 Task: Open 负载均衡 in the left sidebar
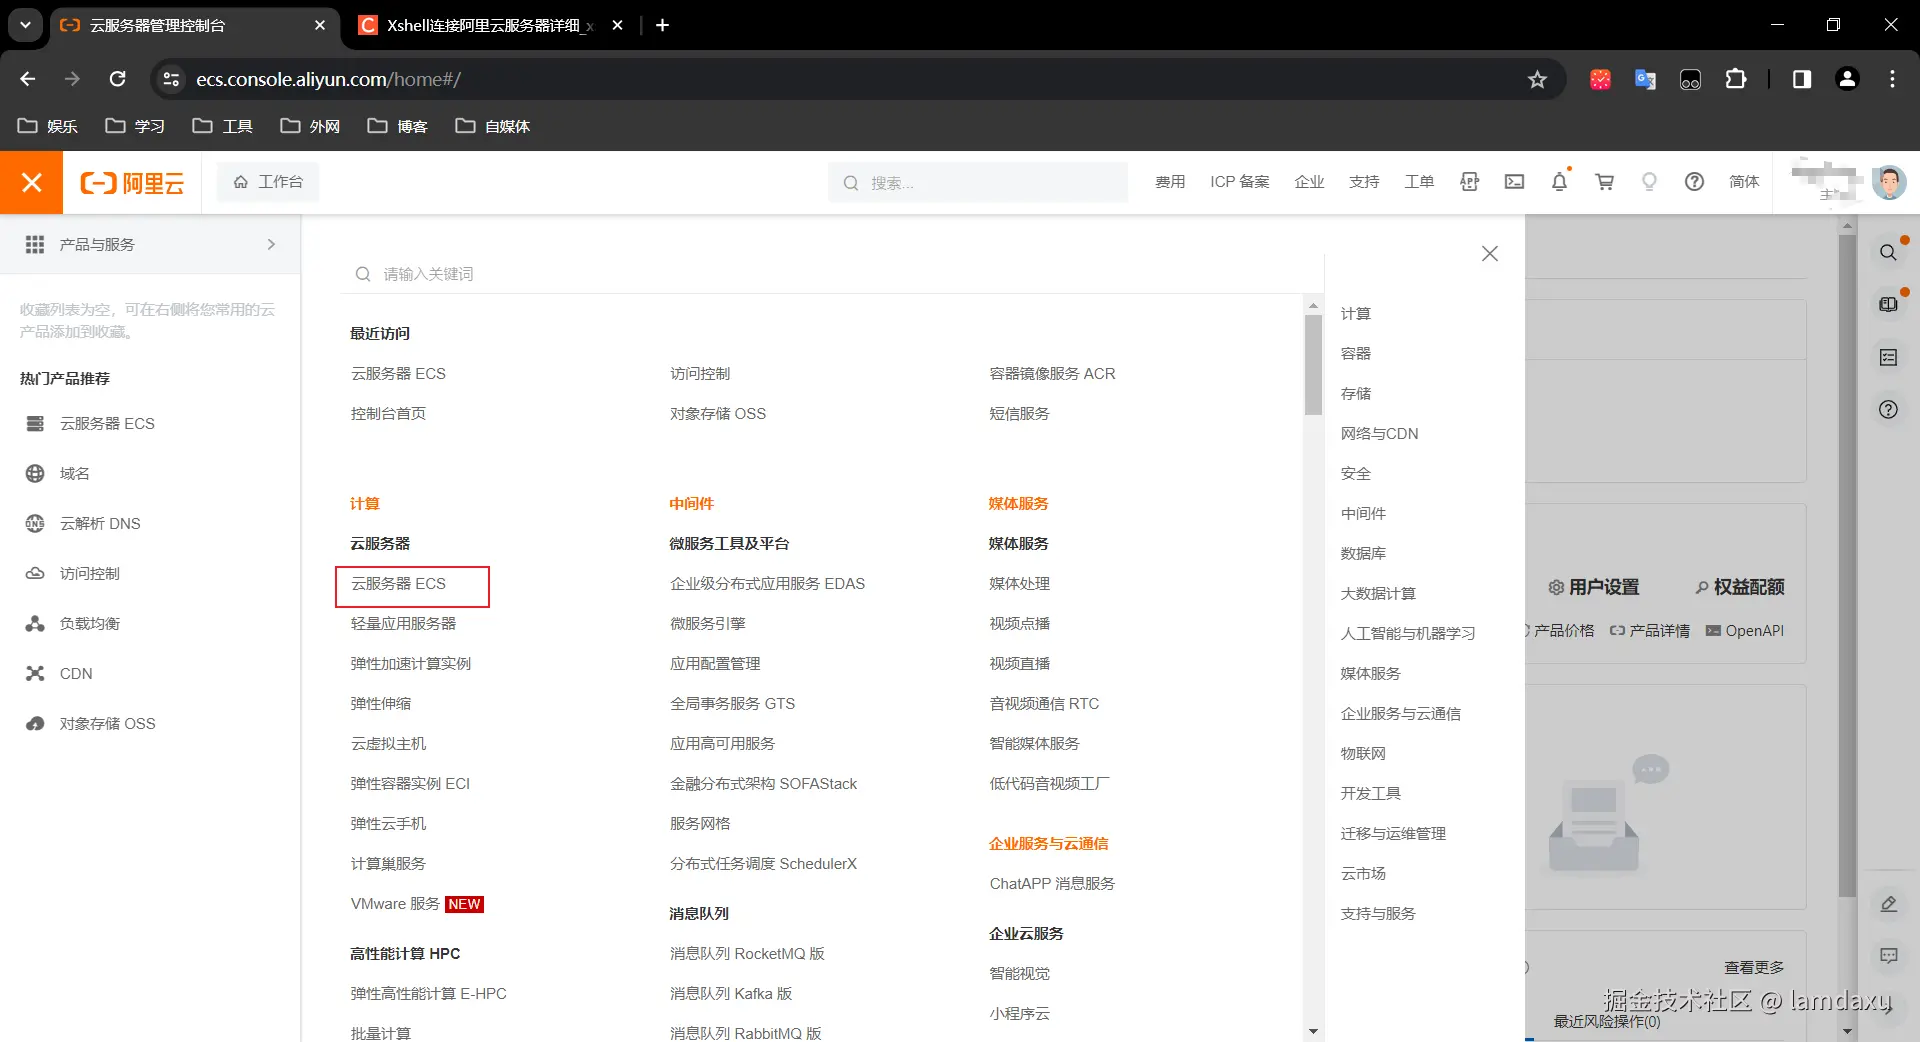pyautogui.click(x=89, y=623)
